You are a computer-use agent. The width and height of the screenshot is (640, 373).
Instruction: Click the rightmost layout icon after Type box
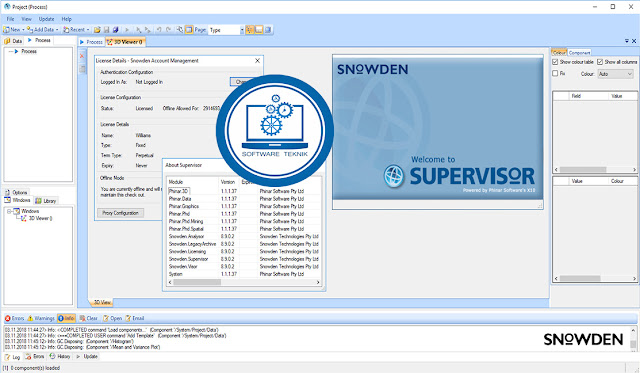pyautogui.click(x=268, y=30)
